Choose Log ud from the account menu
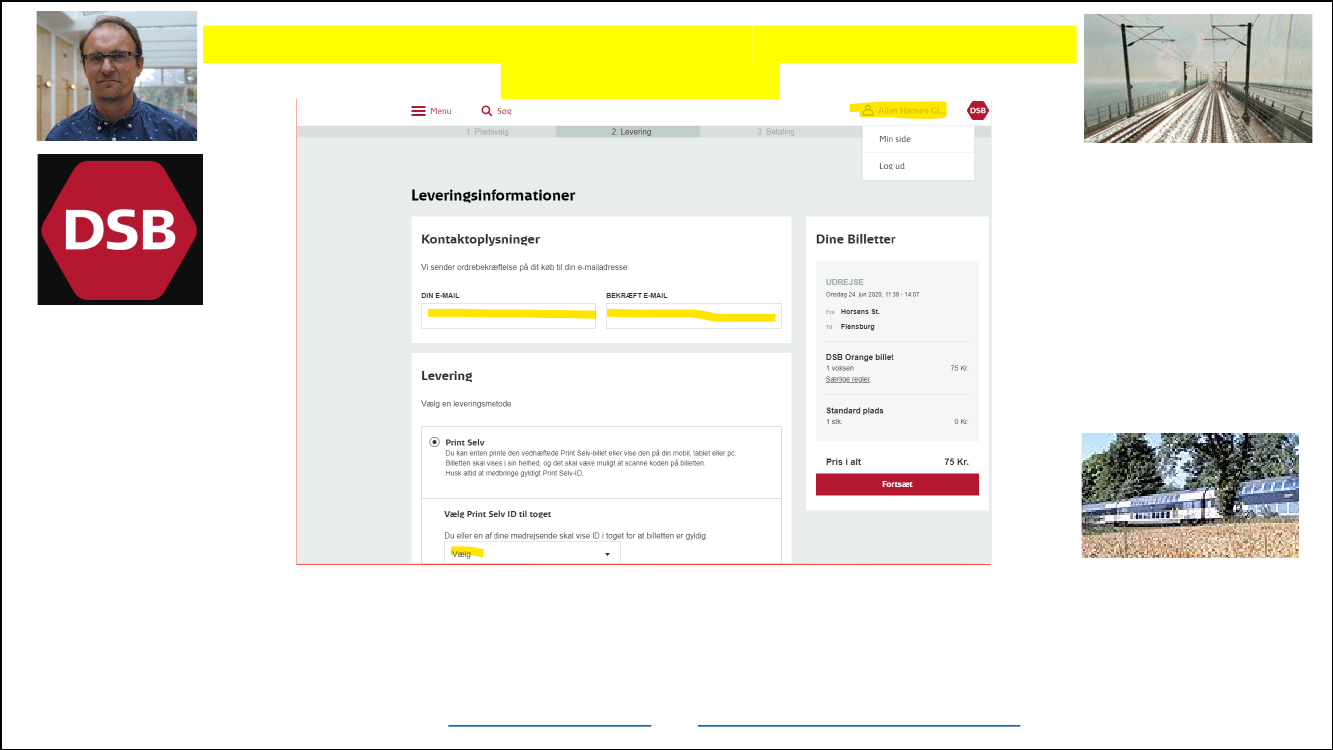Screen dimensions: 1333x750 [892, 166]
